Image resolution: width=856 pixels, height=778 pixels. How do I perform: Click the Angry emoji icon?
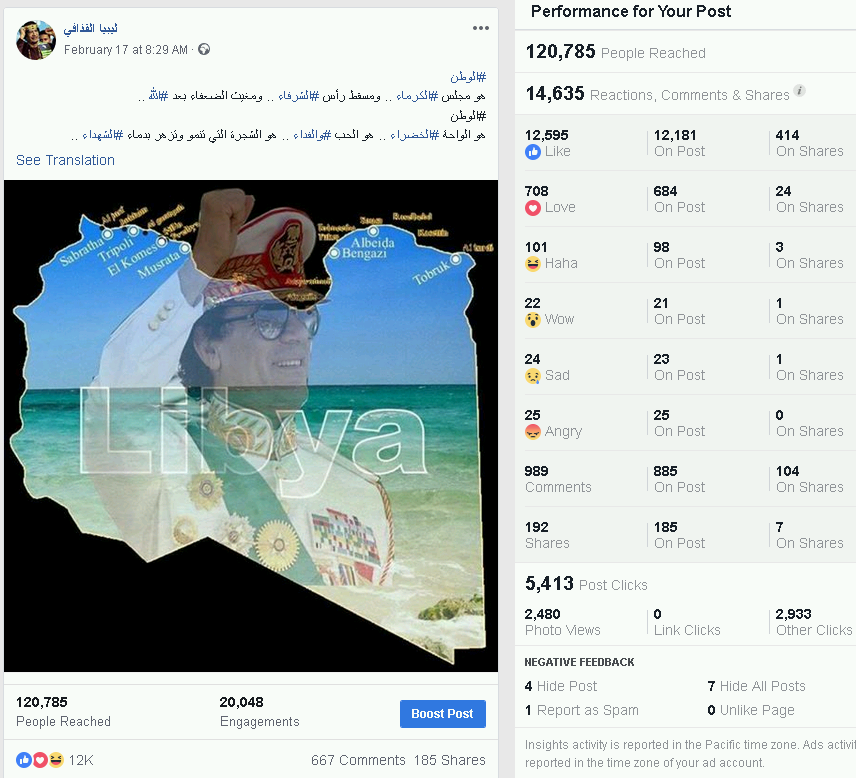[533, 432]
